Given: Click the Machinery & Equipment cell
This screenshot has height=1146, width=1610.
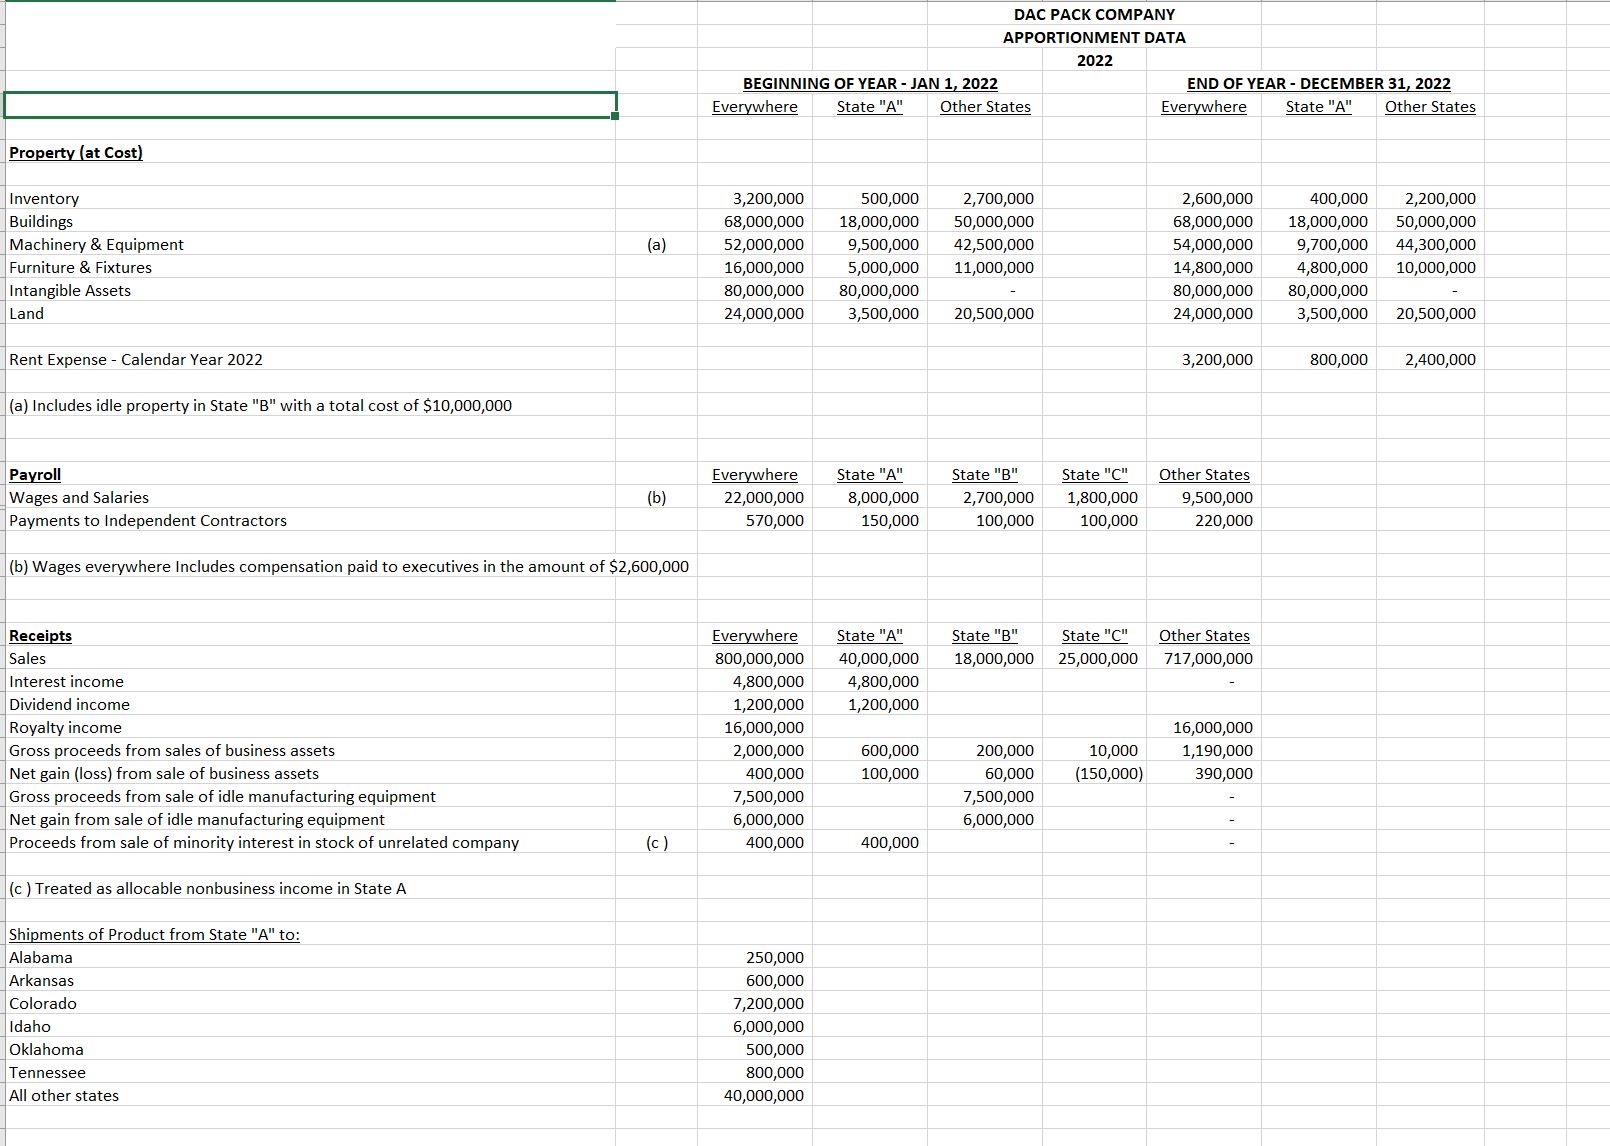Looking at the screenshot, I should pos(95,244).
